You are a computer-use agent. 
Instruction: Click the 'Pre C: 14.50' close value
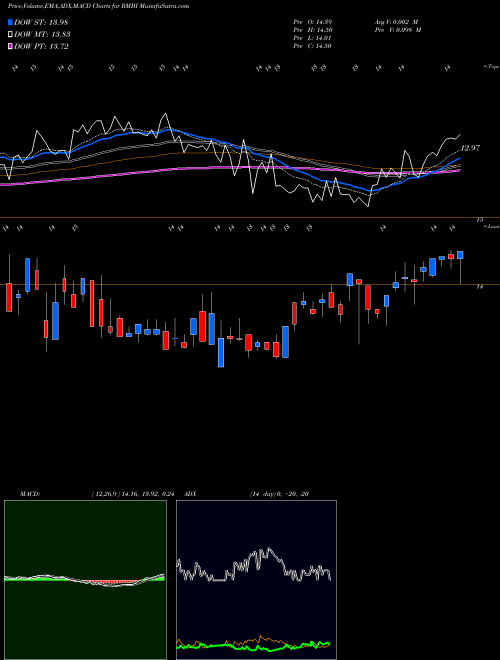(x=312, y=46)
